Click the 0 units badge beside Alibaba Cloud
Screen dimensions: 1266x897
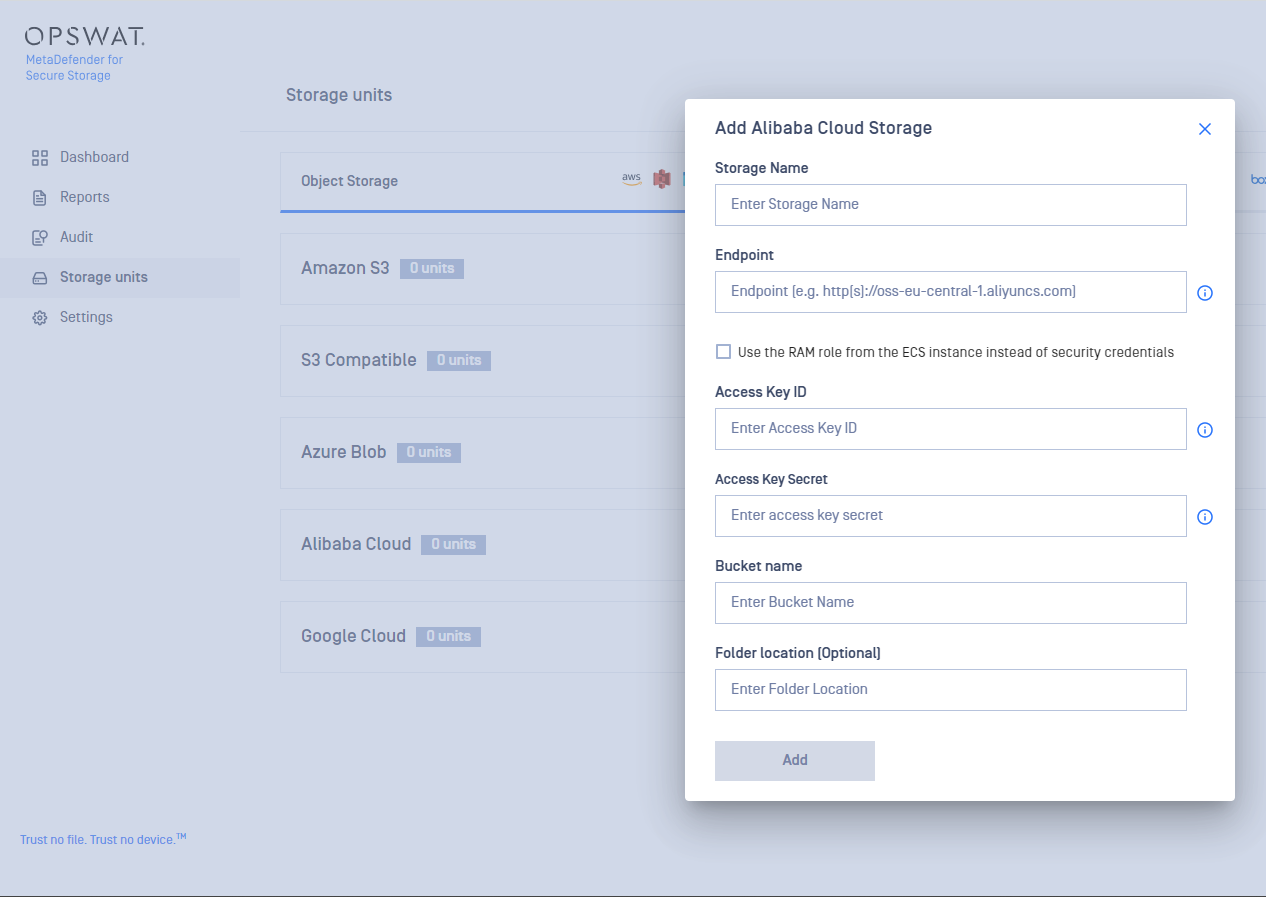[454, 544]
